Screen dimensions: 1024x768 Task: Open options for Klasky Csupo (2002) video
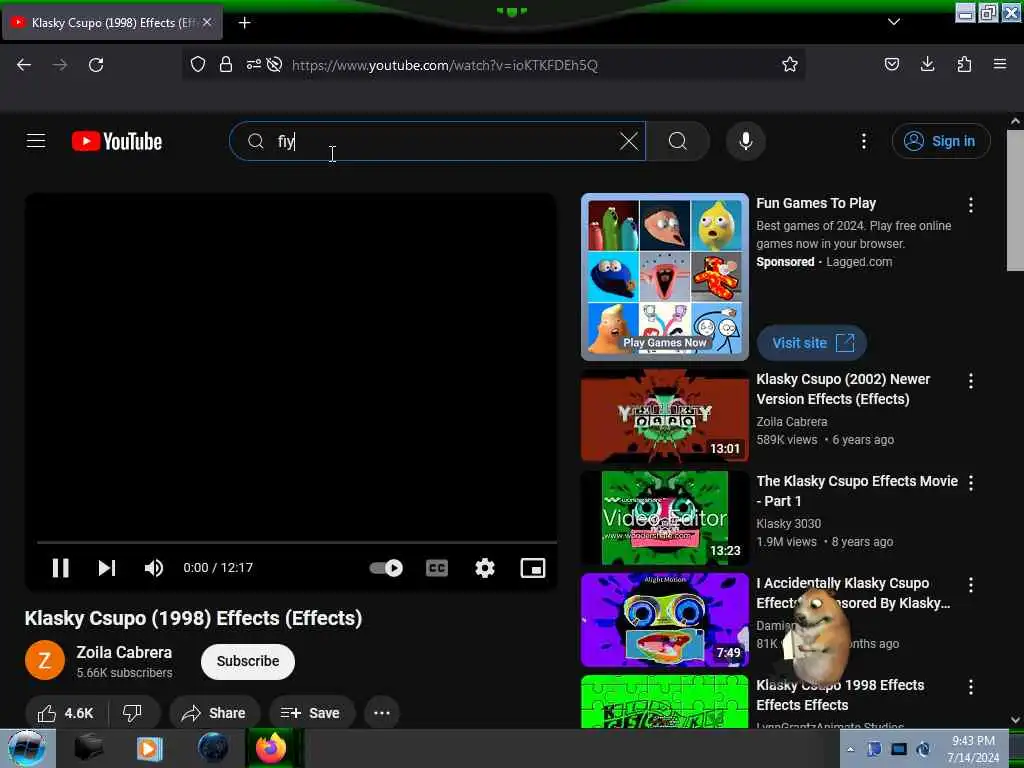(x=971, y=381)
